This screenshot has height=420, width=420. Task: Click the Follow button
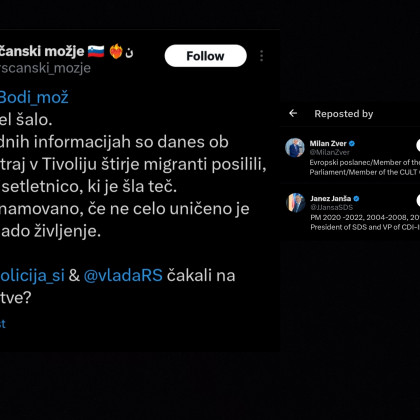coord(206,56)
